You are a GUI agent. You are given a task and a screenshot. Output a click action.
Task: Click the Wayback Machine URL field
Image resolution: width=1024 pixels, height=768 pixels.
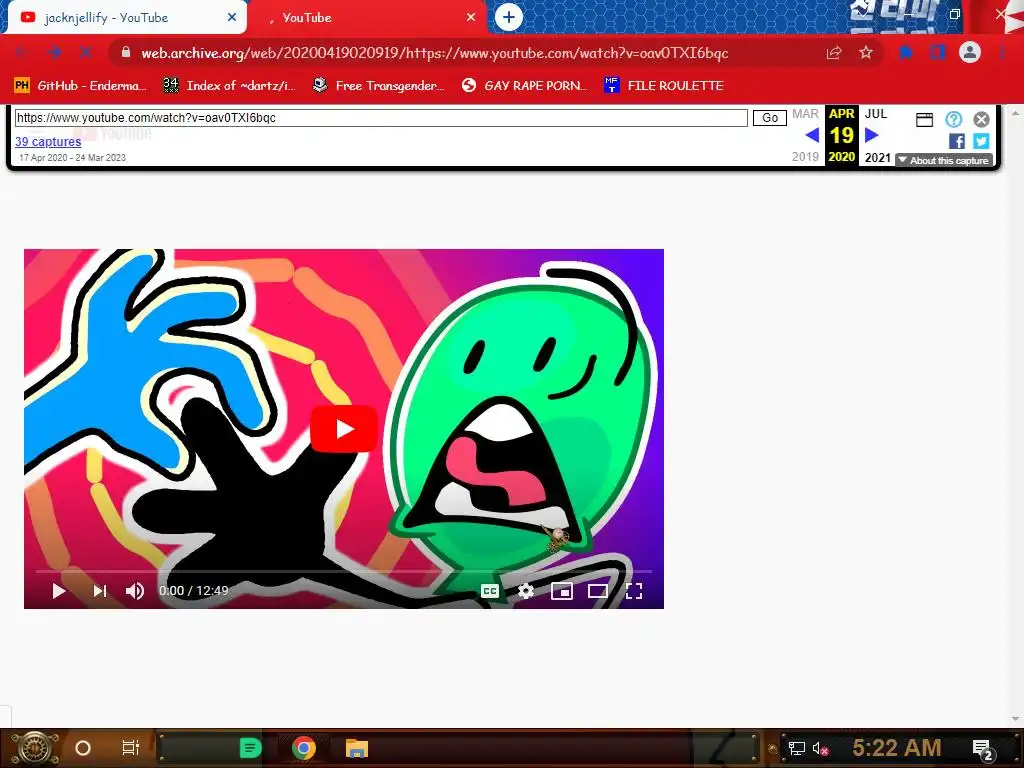coord(381,118)
